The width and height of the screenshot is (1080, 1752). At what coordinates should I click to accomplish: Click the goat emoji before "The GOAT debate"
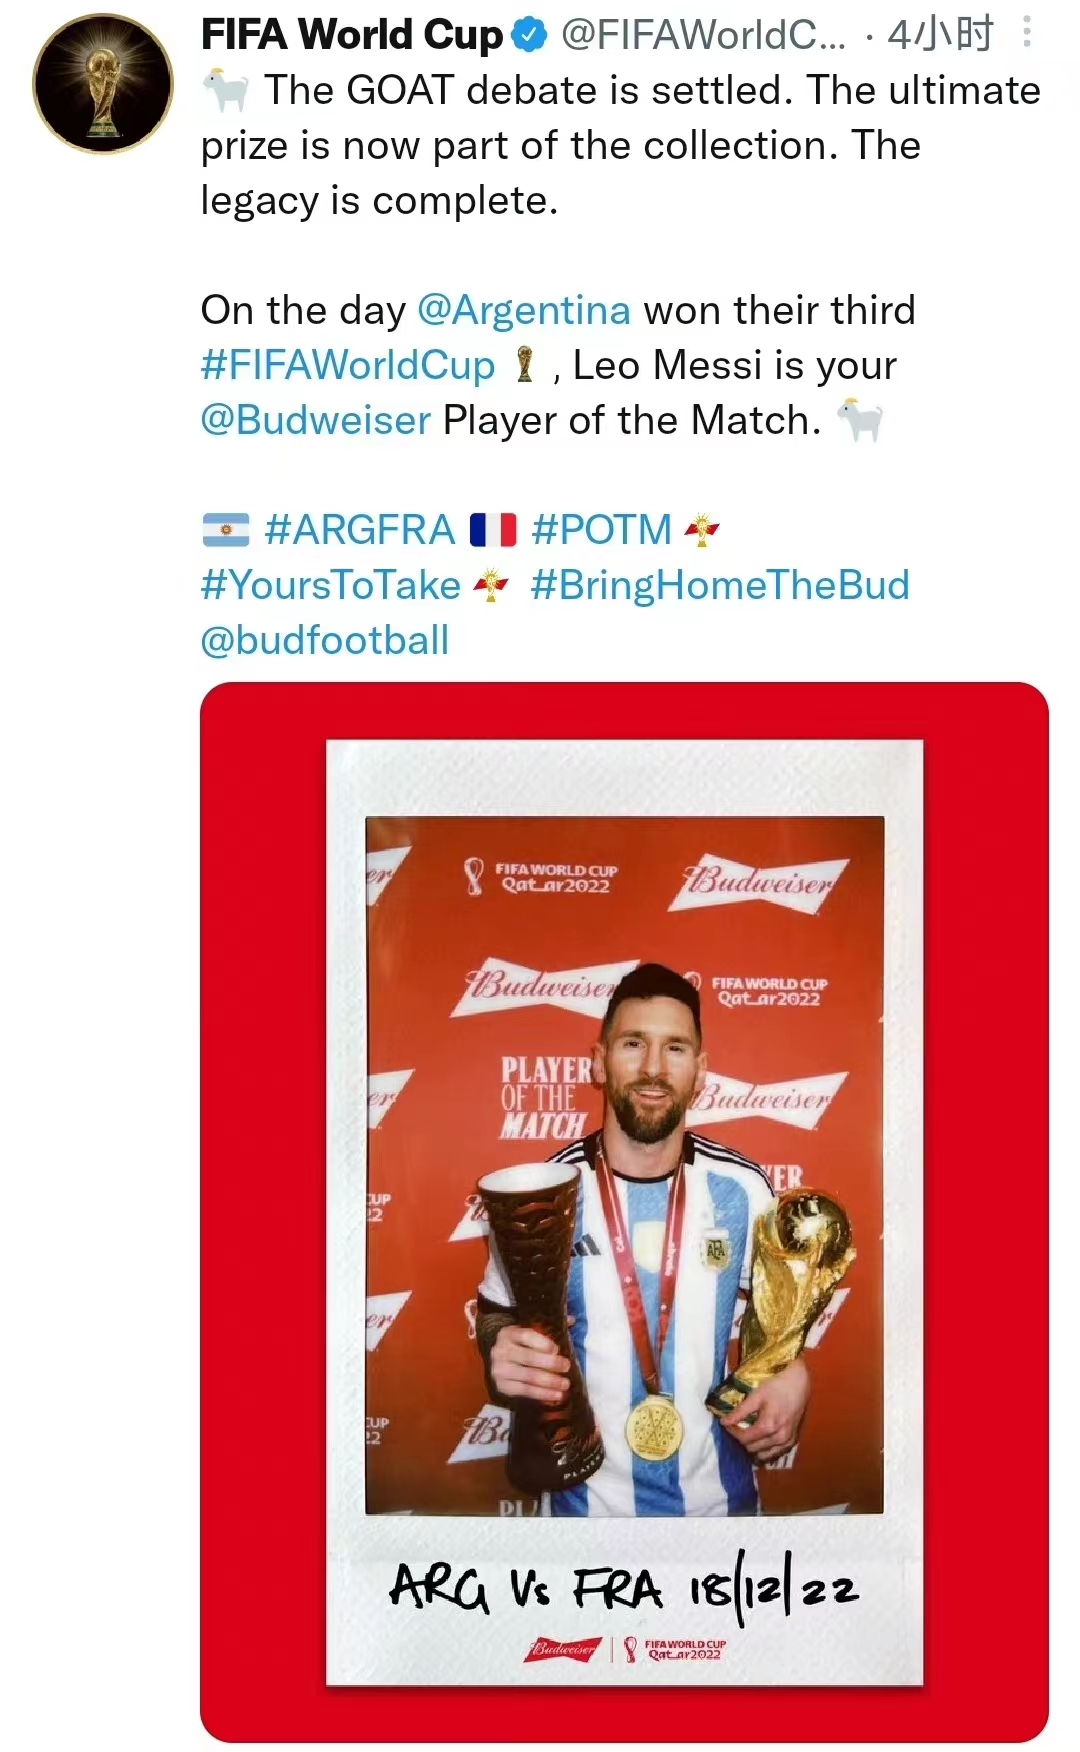click(x=226, y=92)
